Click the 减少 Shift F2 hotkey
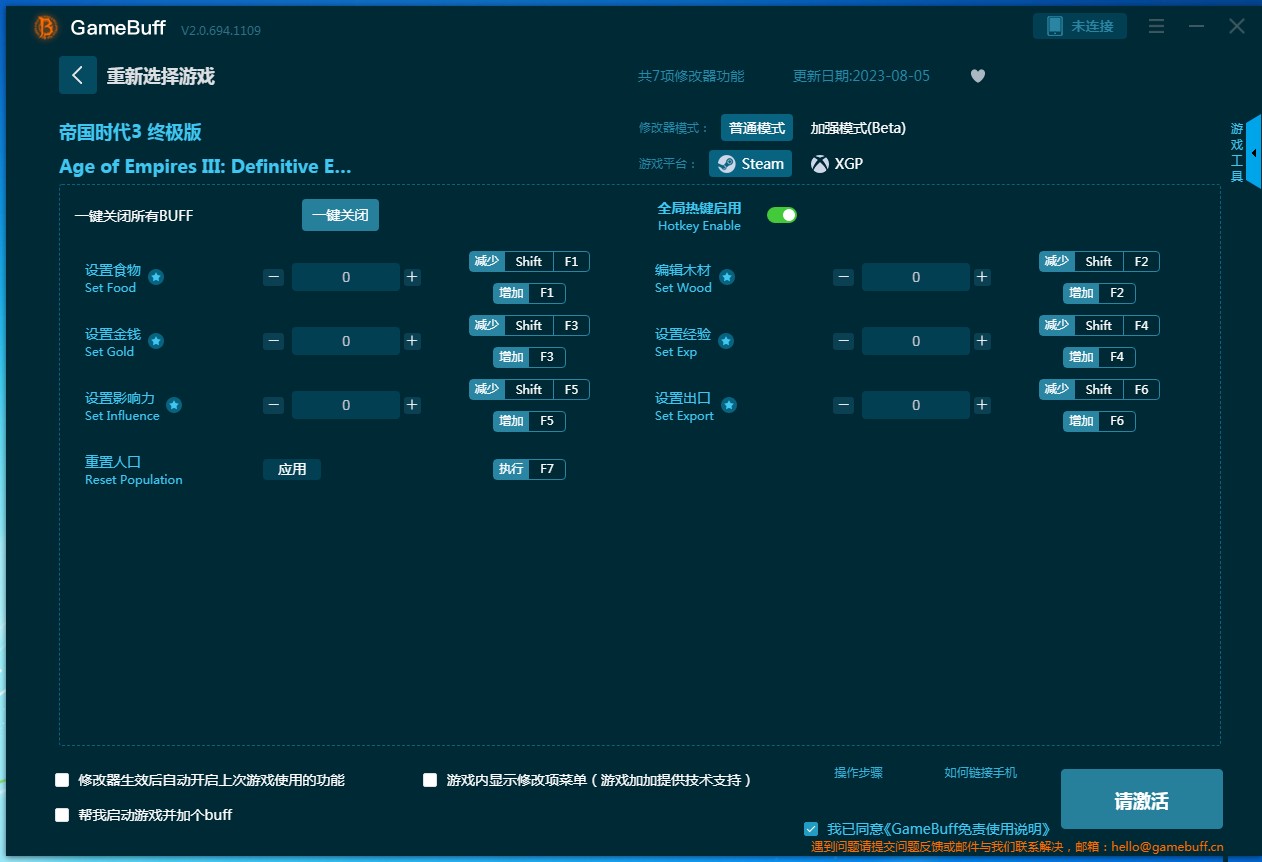 coord(1099,261)
